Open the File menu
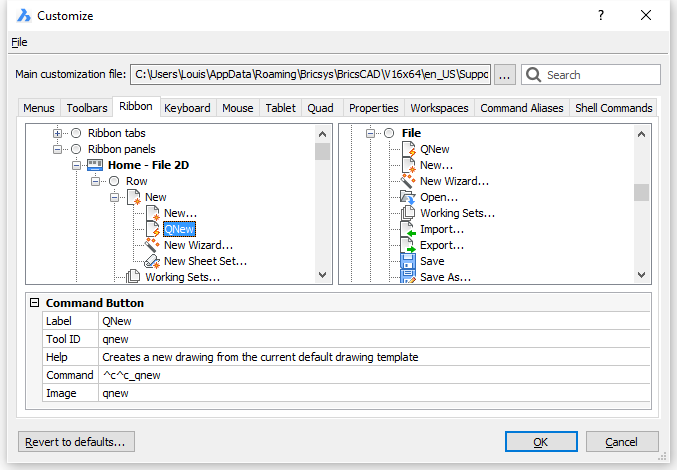The image size is (677, 470). pyautogui.click(x=19, y=42)
